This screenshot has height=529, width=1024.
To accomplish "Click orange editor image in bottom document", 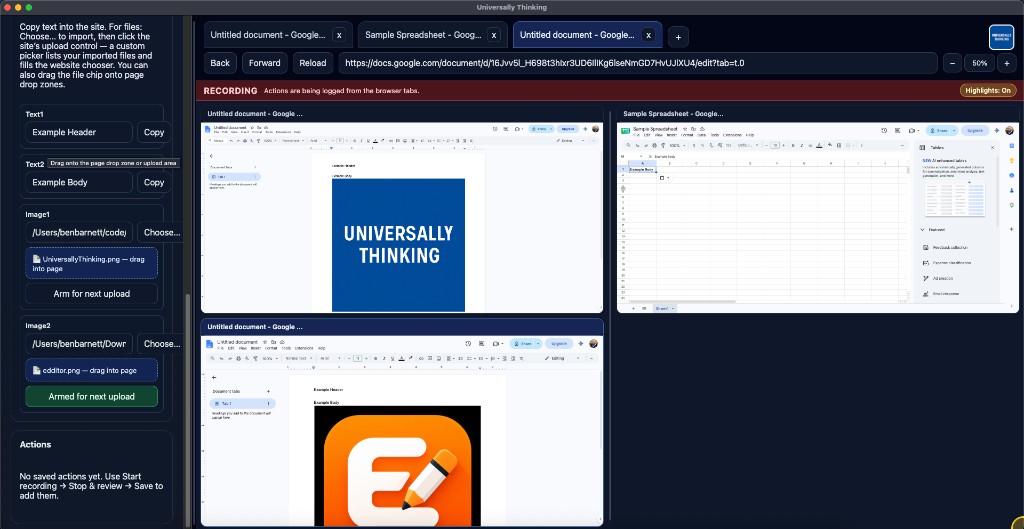I will pos(397,466).
